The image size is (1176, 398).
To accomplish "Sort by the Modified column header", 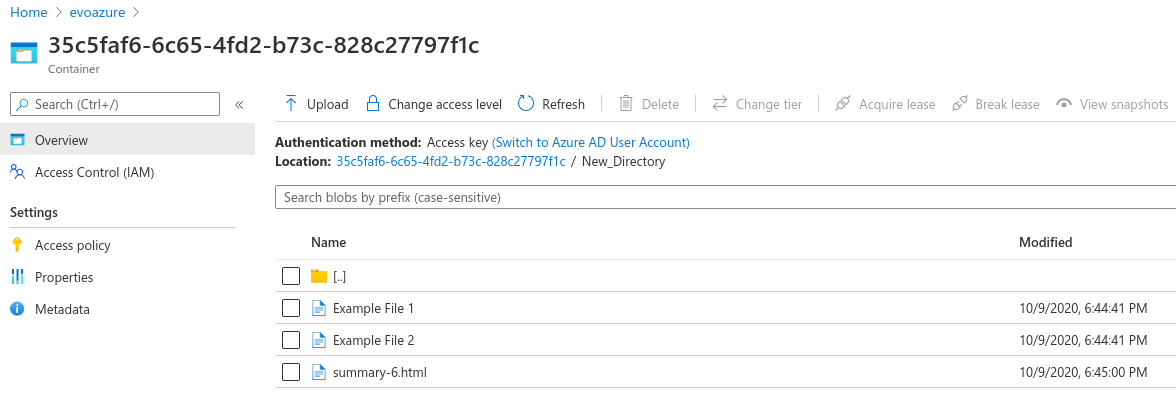I will pos(1046,242).
